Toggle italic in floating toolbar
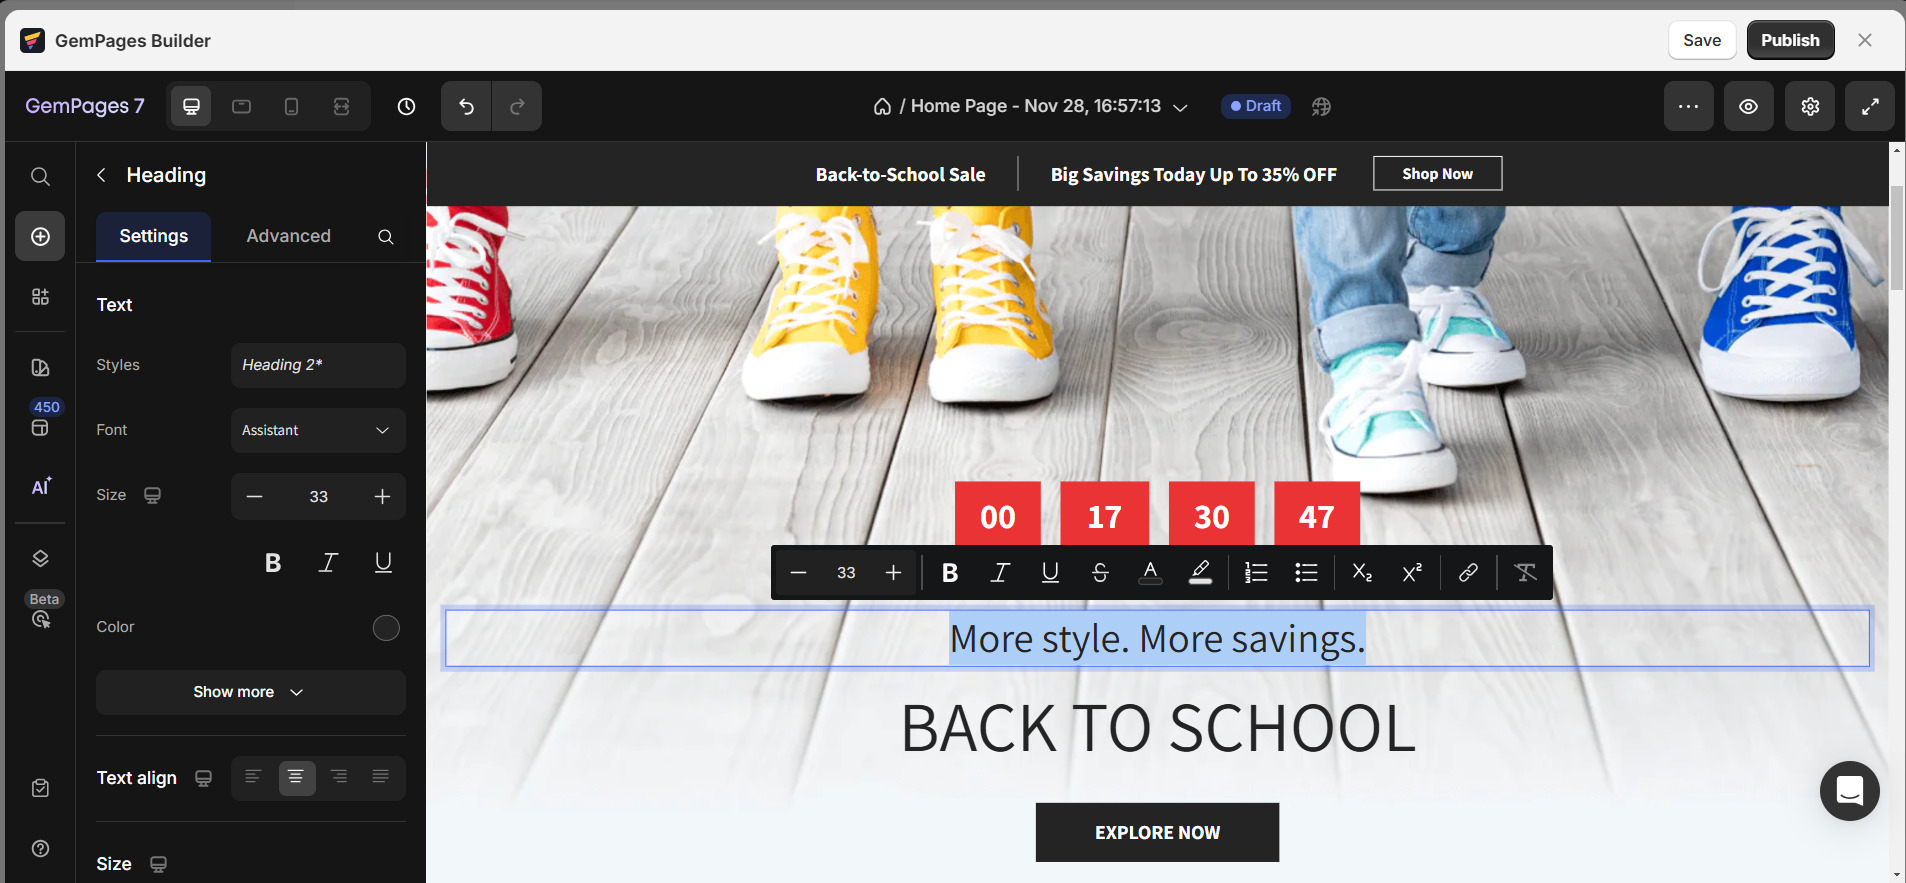The image size is (1906, 883). click(1000, 572)
